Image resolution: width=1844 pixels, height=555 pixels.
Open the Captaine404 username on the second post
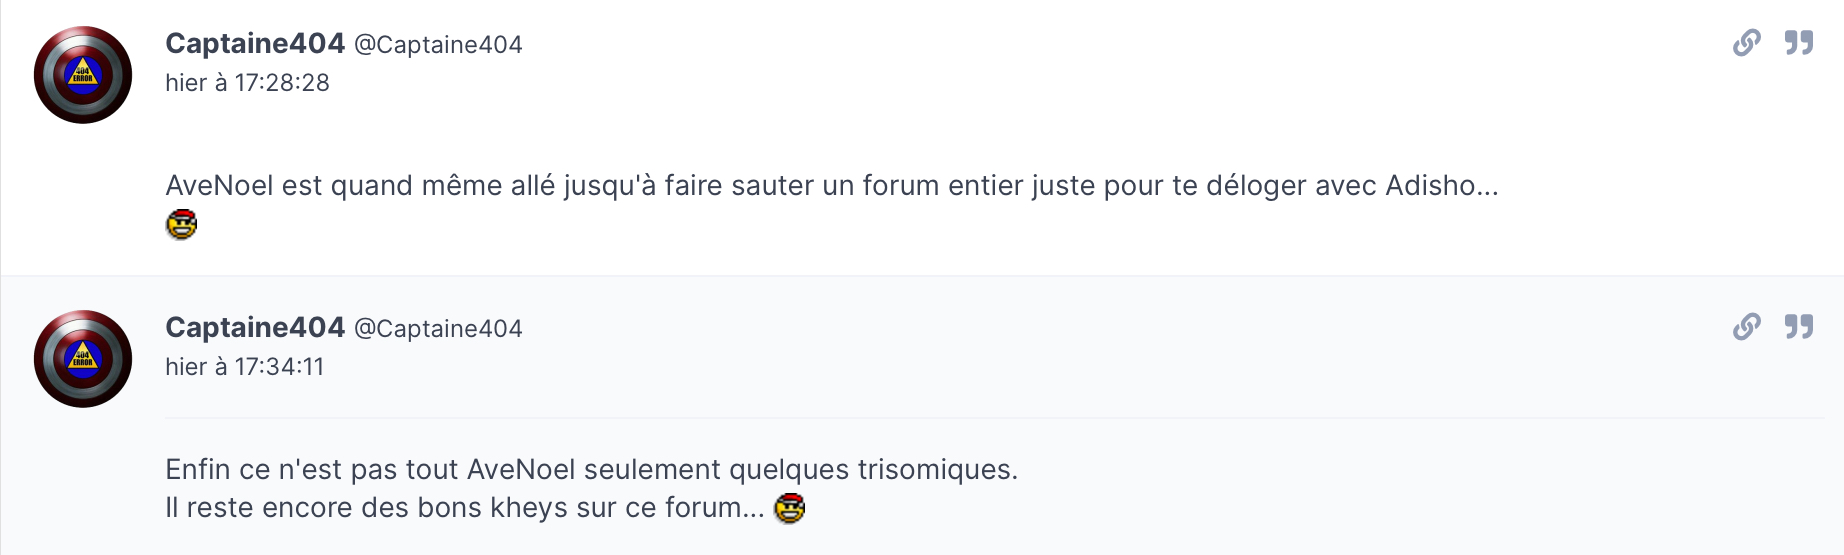tap(255, 327)
